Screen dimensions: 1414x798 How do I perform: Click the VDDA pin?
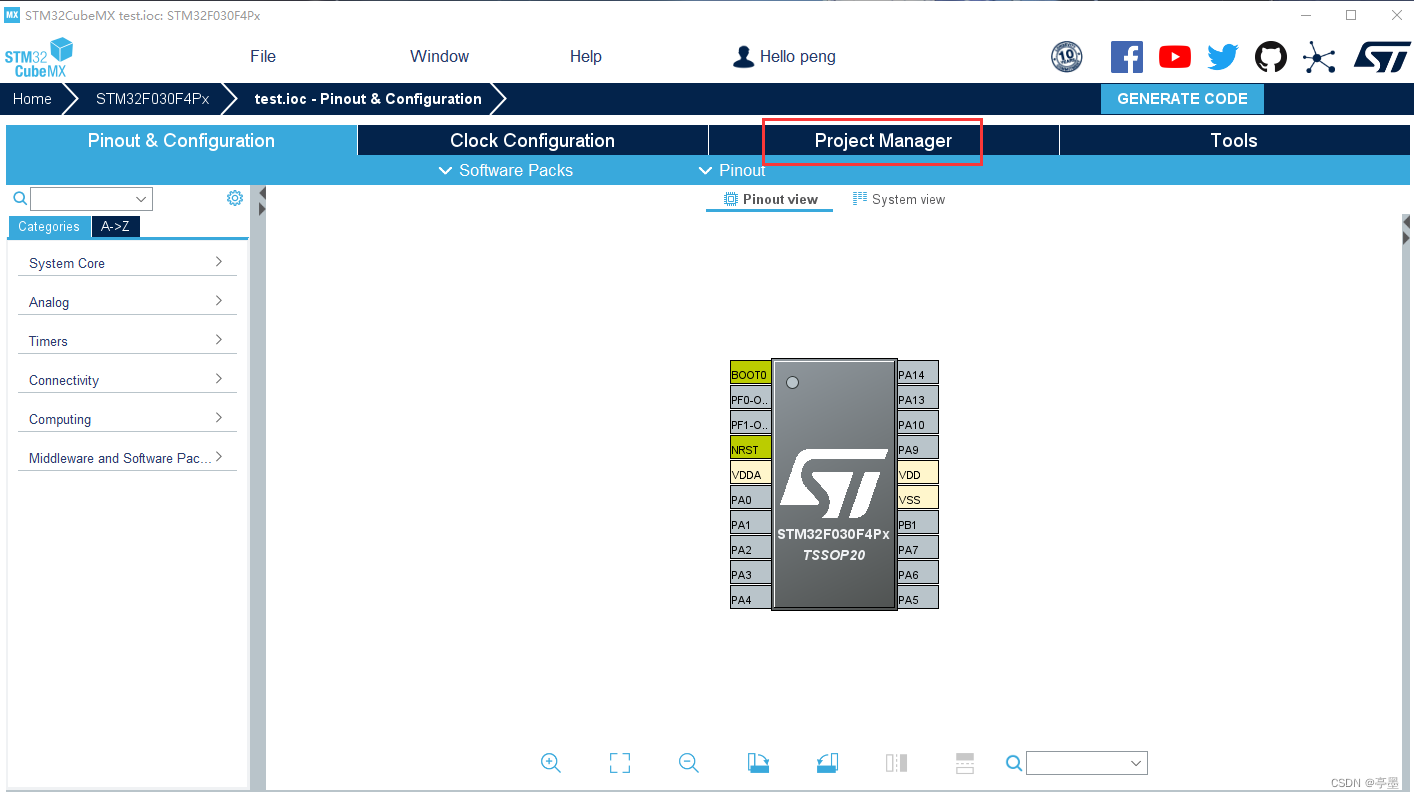point(751,473)
